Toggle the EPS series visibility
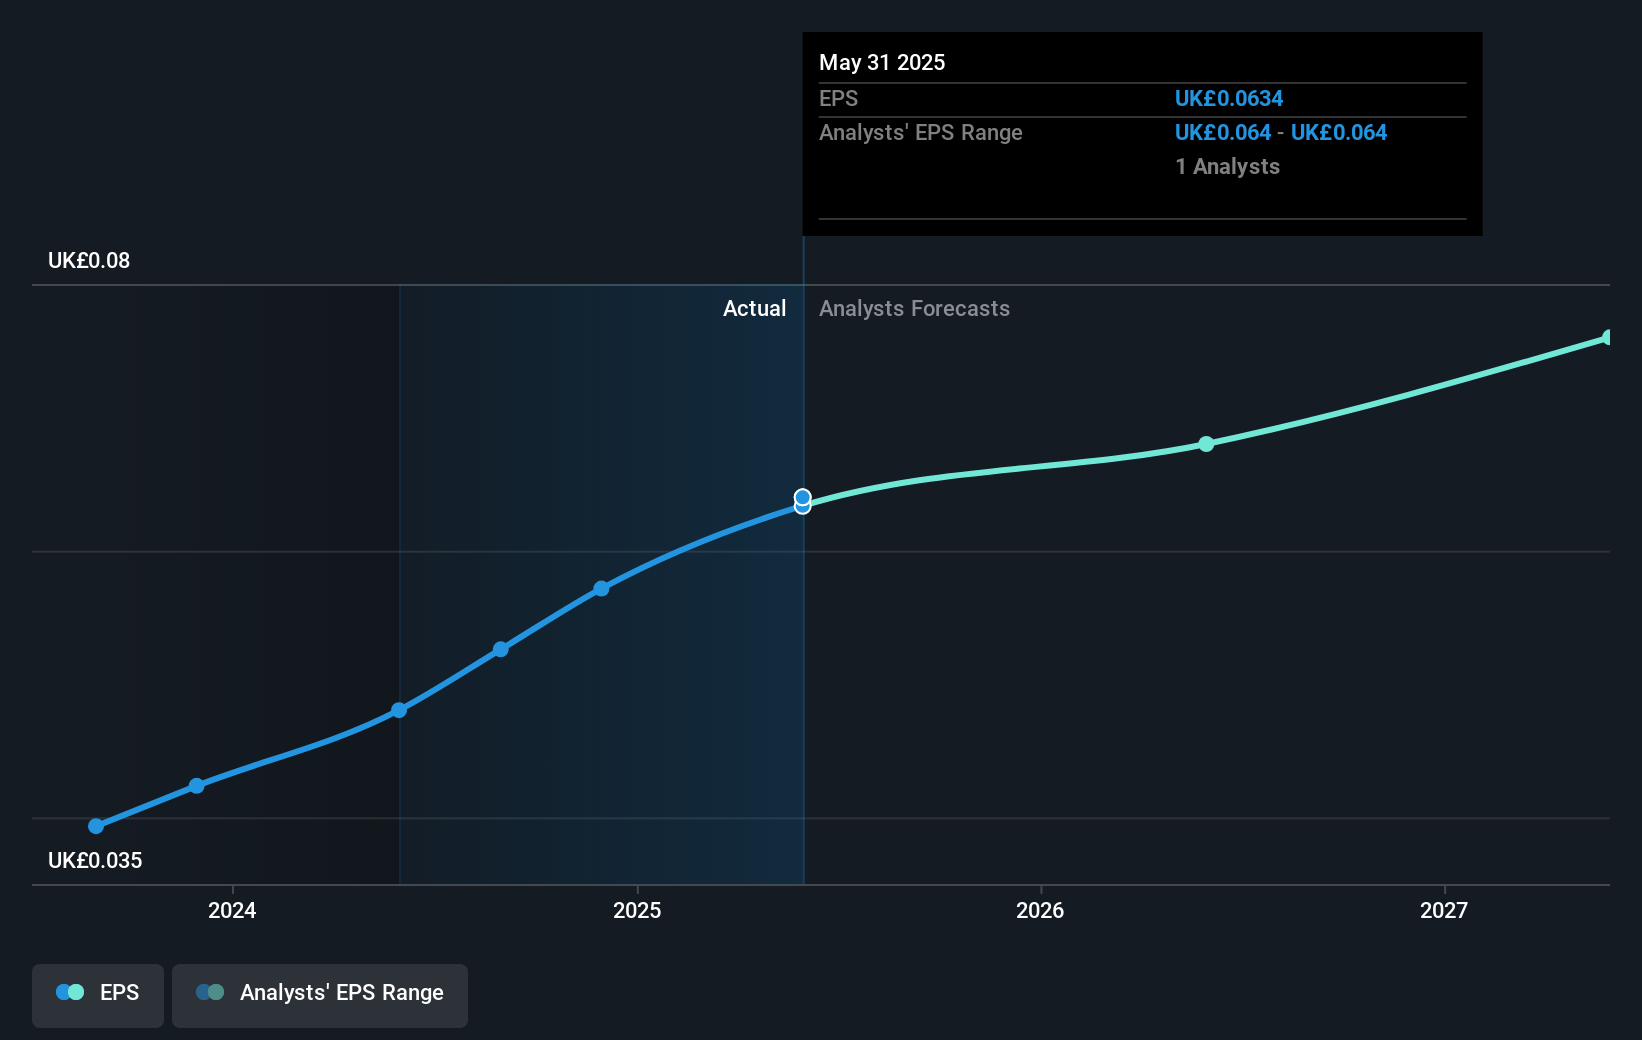The image size is (1642, 1040). pyautogui.click(x=97, y=995)
